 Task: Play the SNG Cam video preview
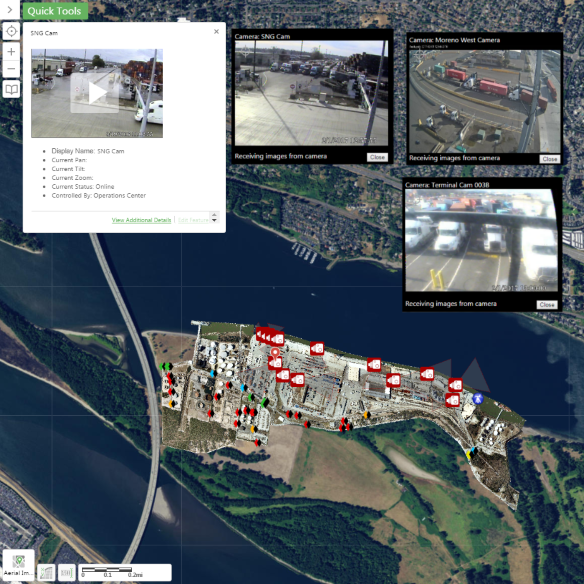95,93
